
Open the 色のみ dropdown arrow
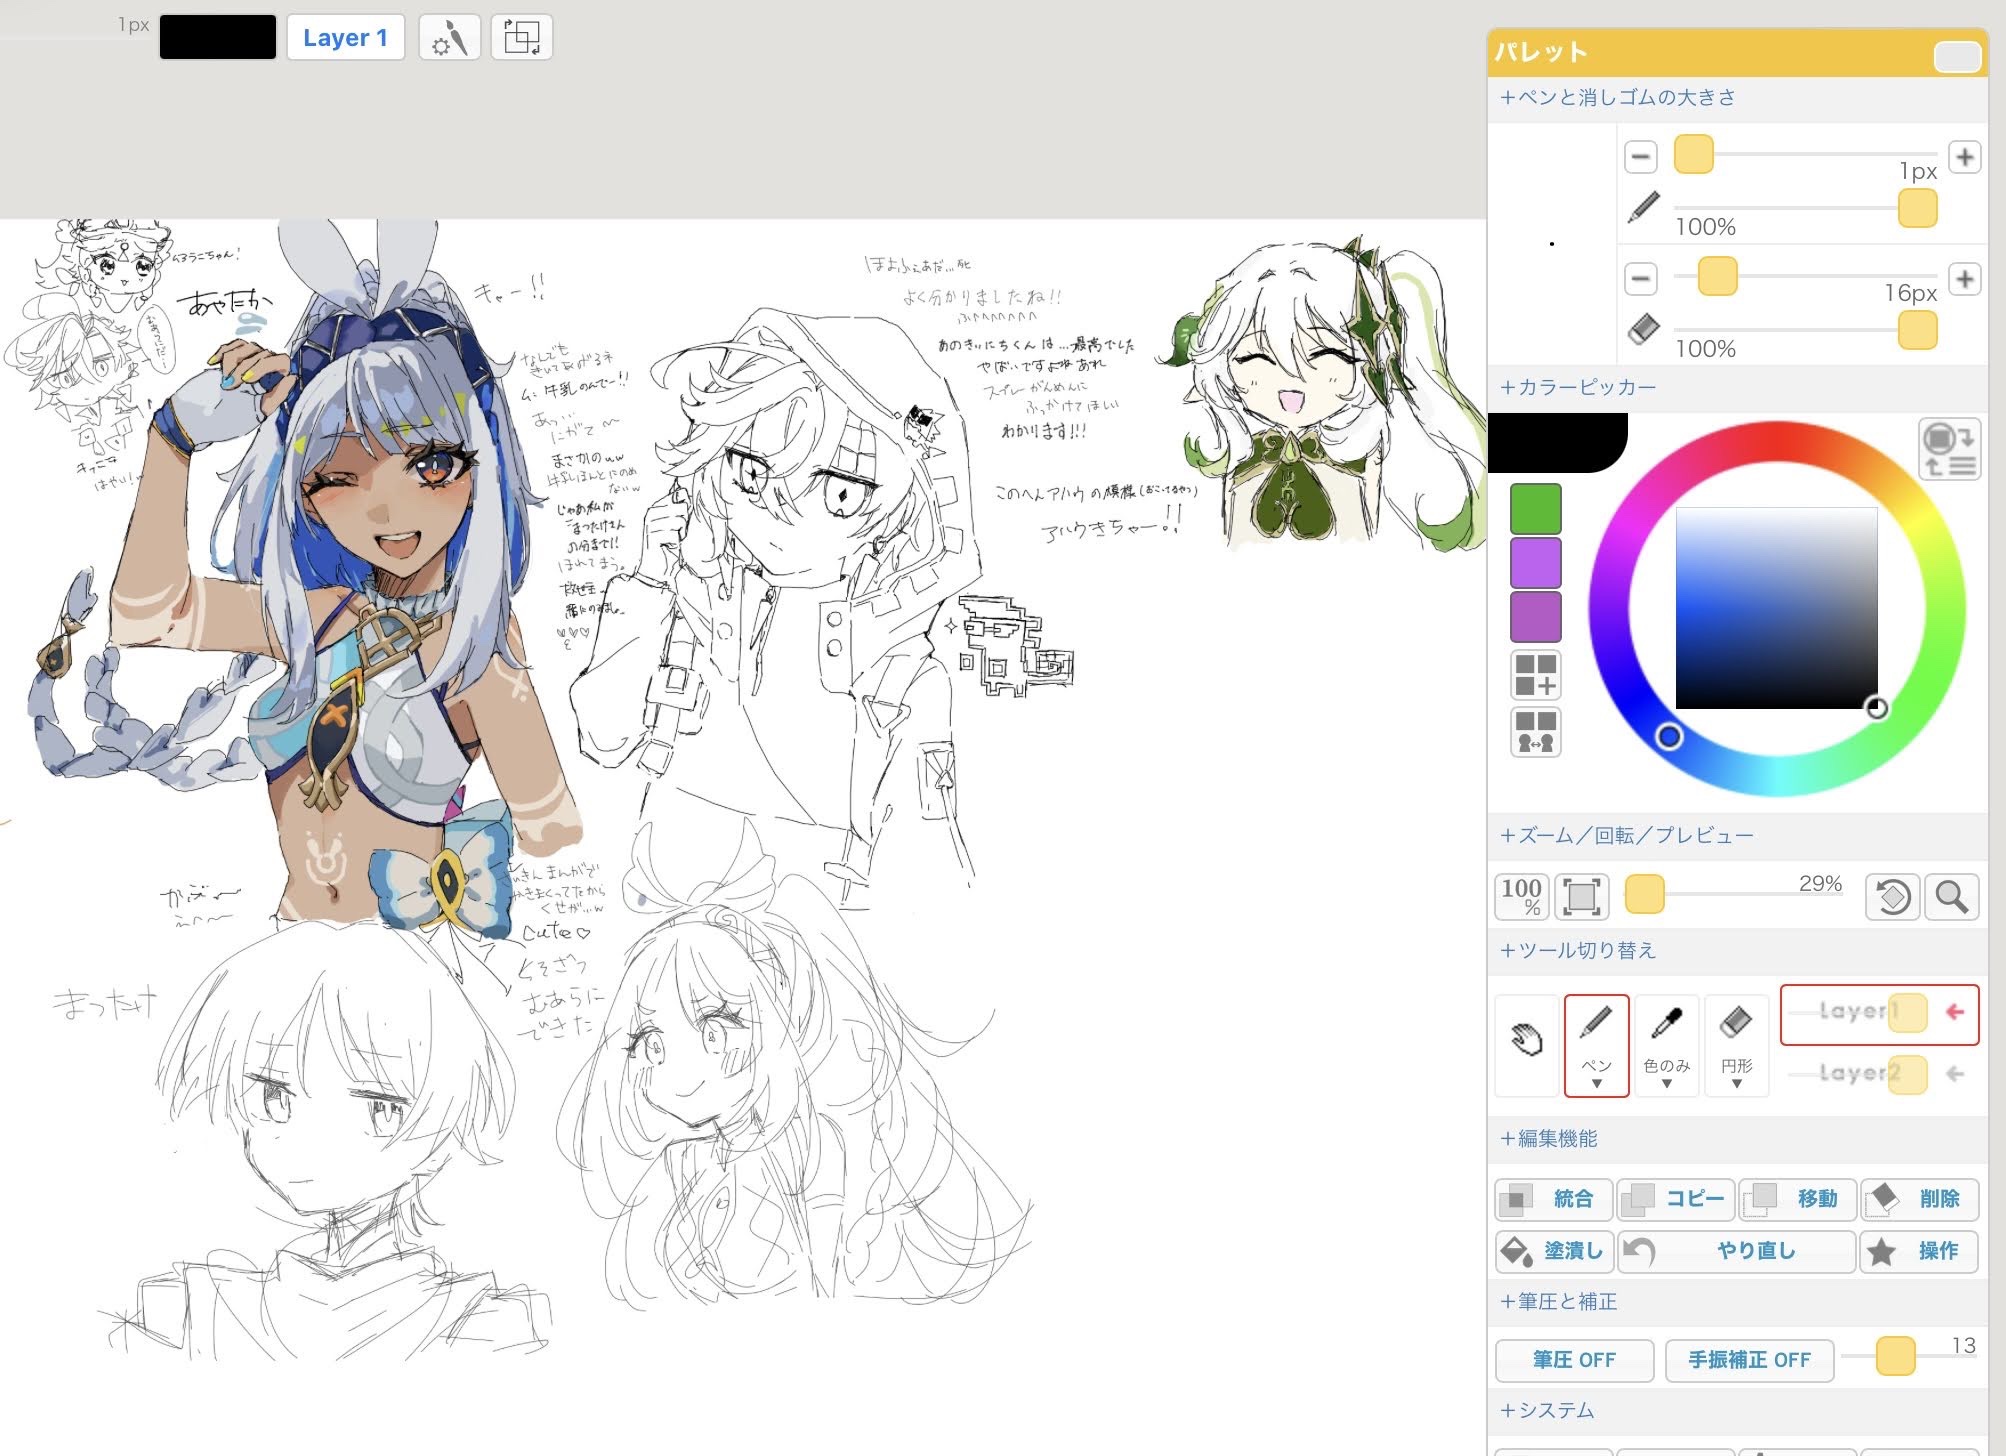click(1666, 1084)
